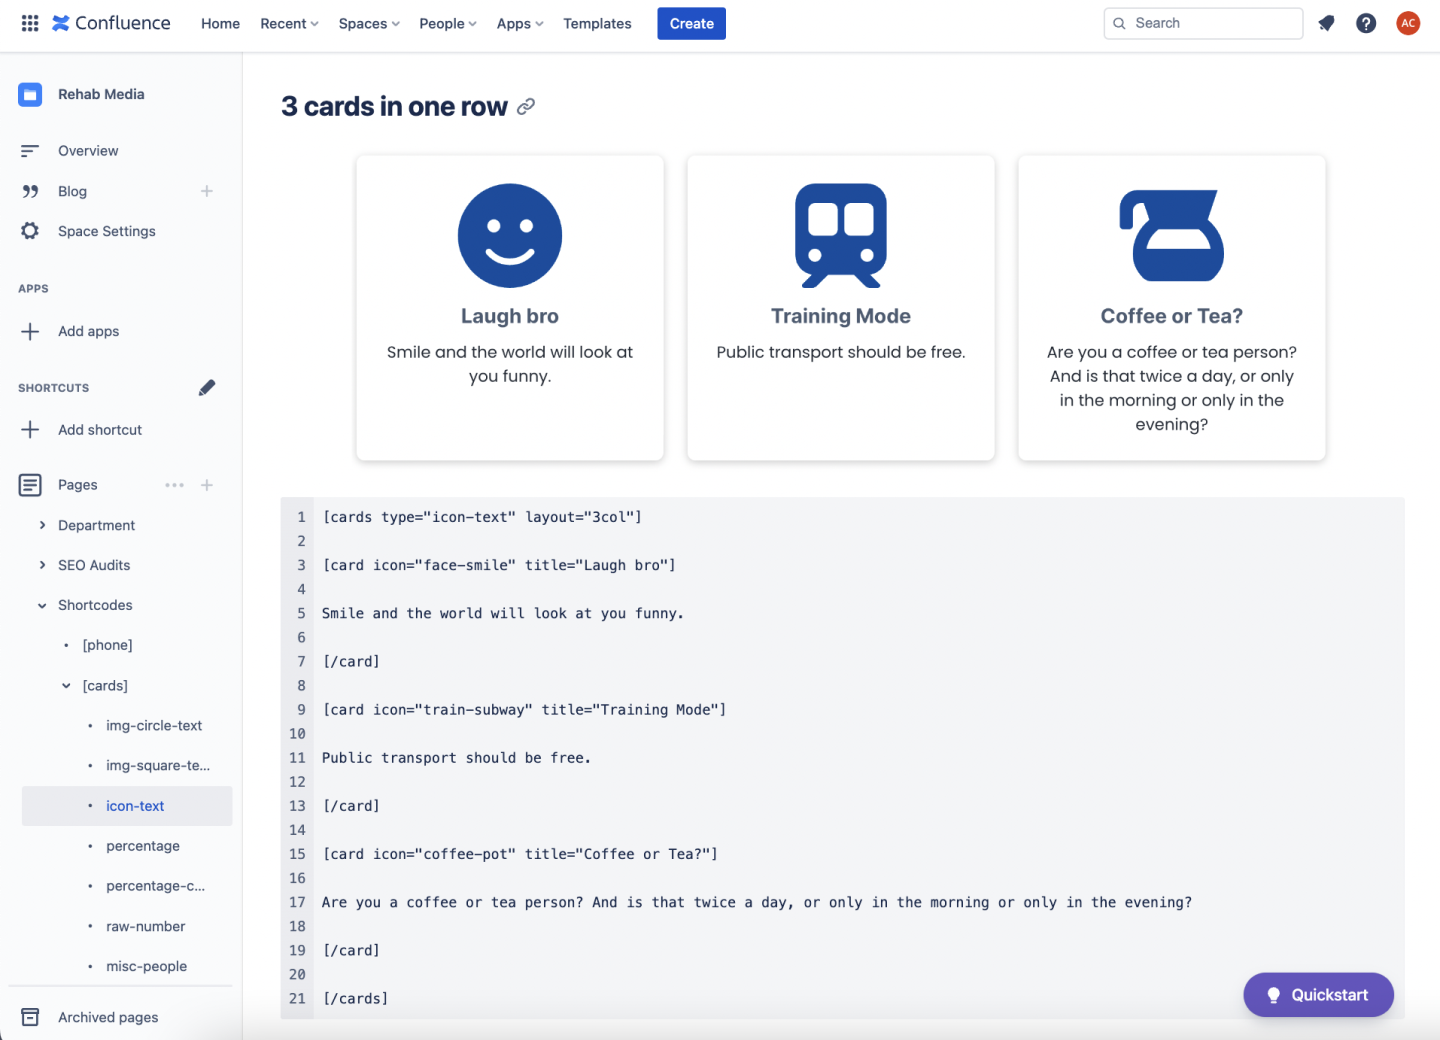Click the edit shortcuts pencil icon
Viewport: 1440px width, 1040px height.
207,388
